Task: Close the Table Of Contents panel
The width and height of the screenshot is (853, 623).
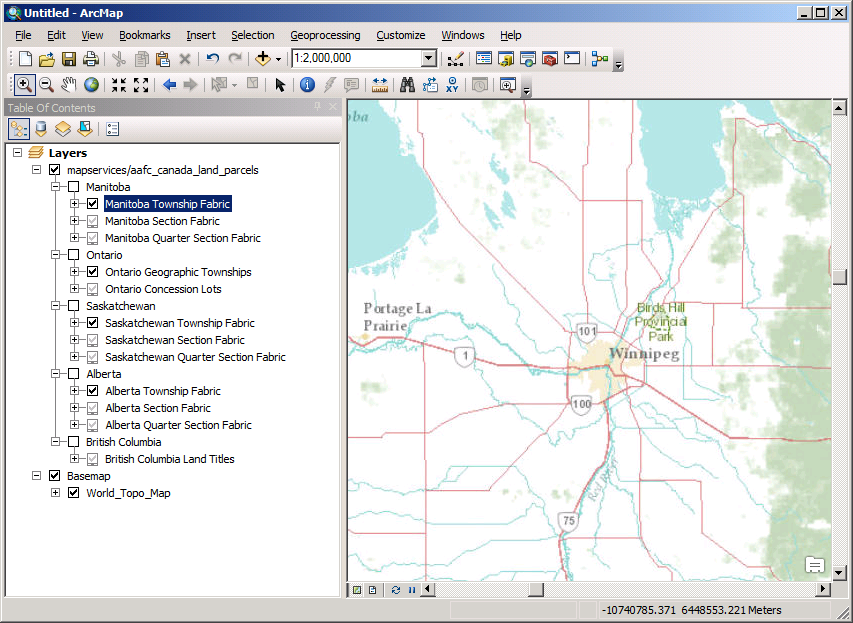Action: (x=333, y=107)
